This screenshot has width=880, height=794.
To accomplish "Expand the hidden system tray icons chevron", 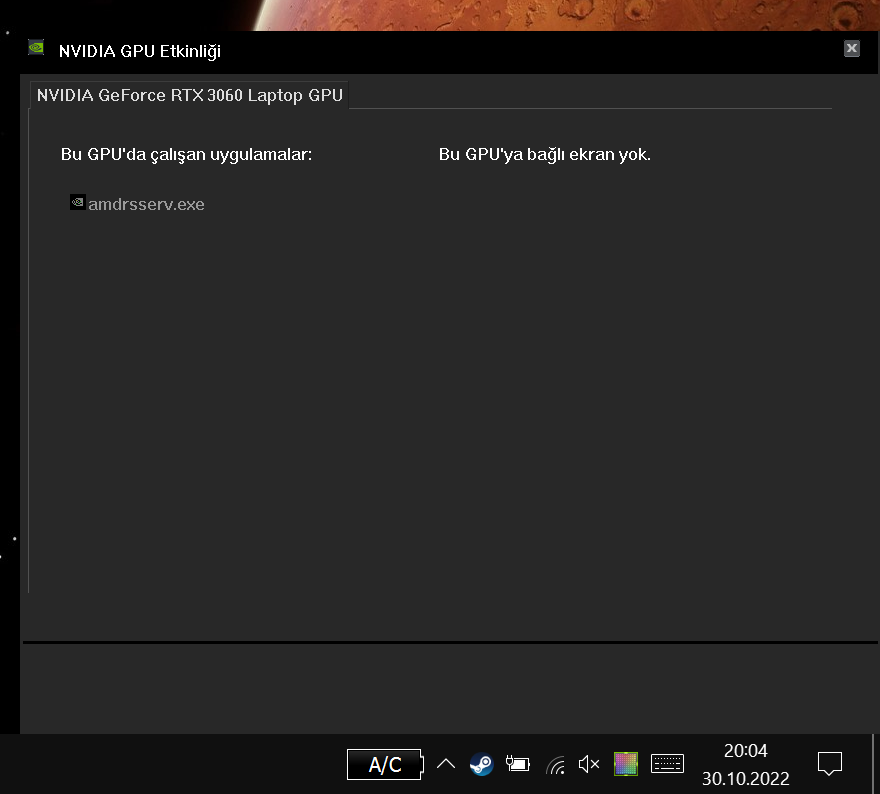I will tap(446, 764).
